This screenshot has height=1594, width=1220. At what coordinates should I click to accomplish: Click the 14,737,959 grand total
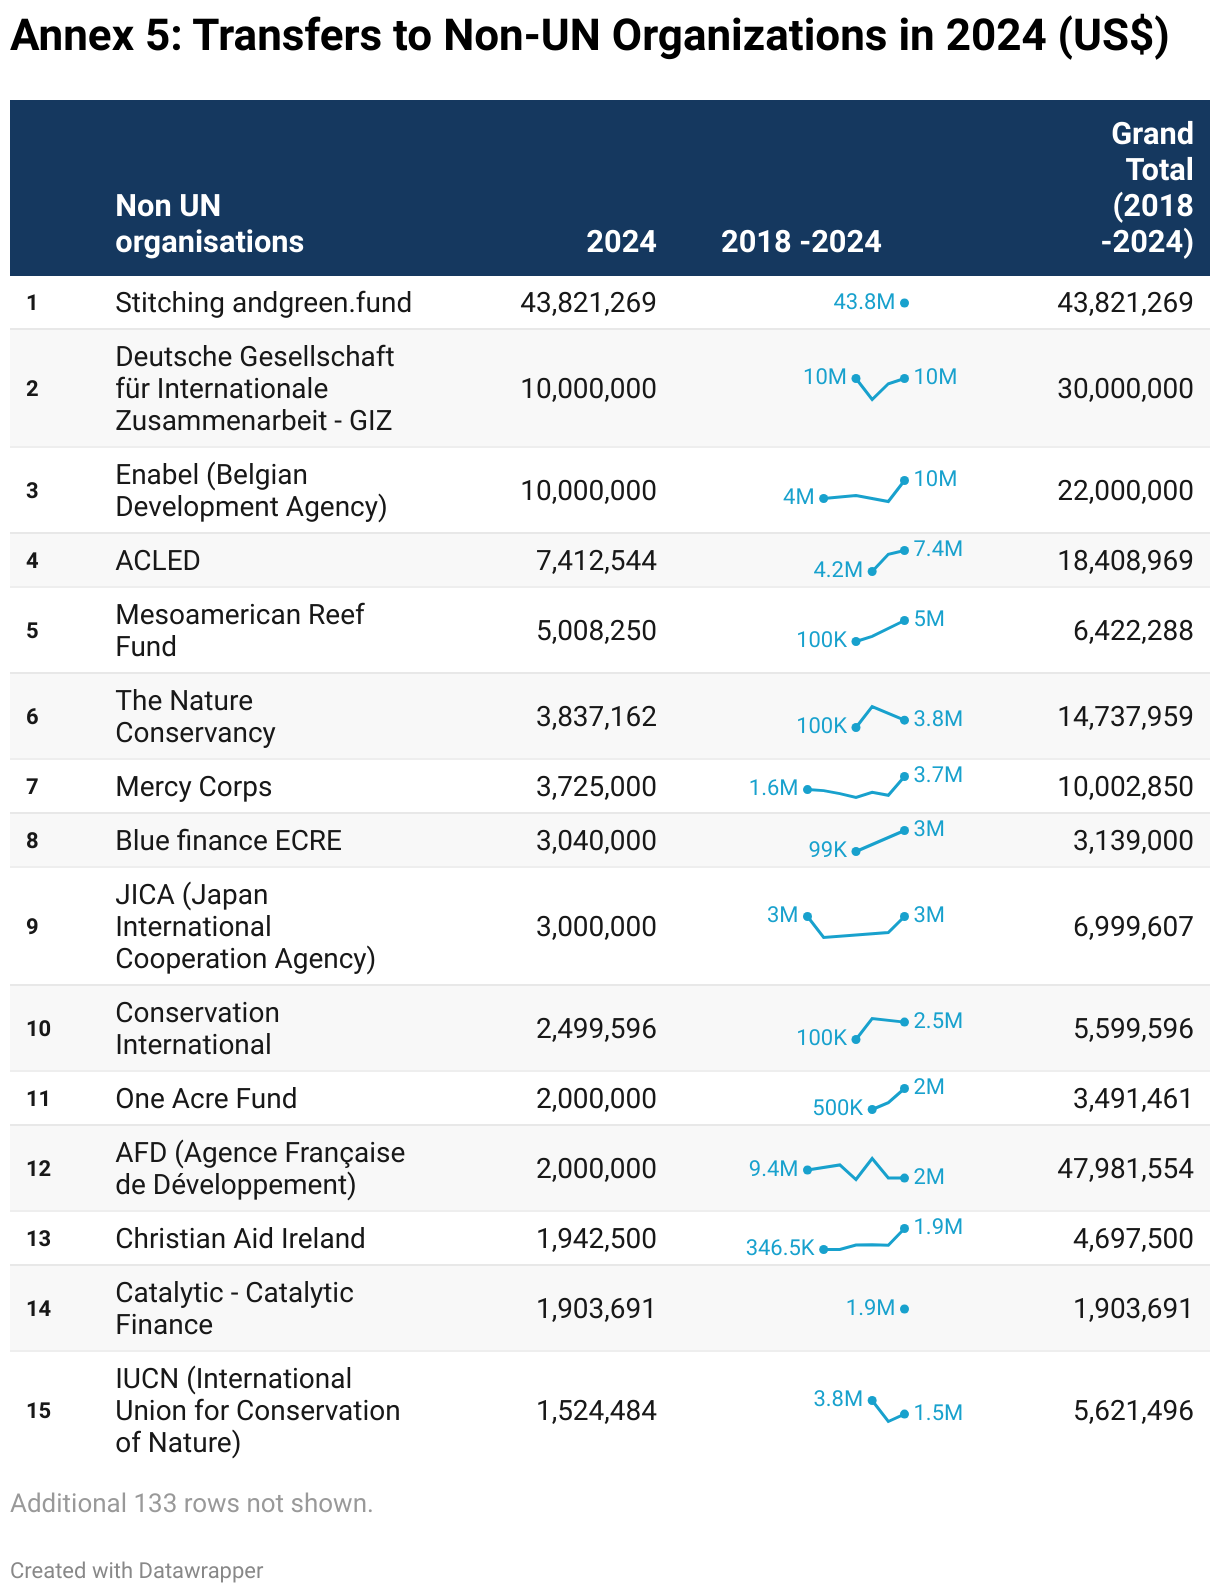[1125, 717]
